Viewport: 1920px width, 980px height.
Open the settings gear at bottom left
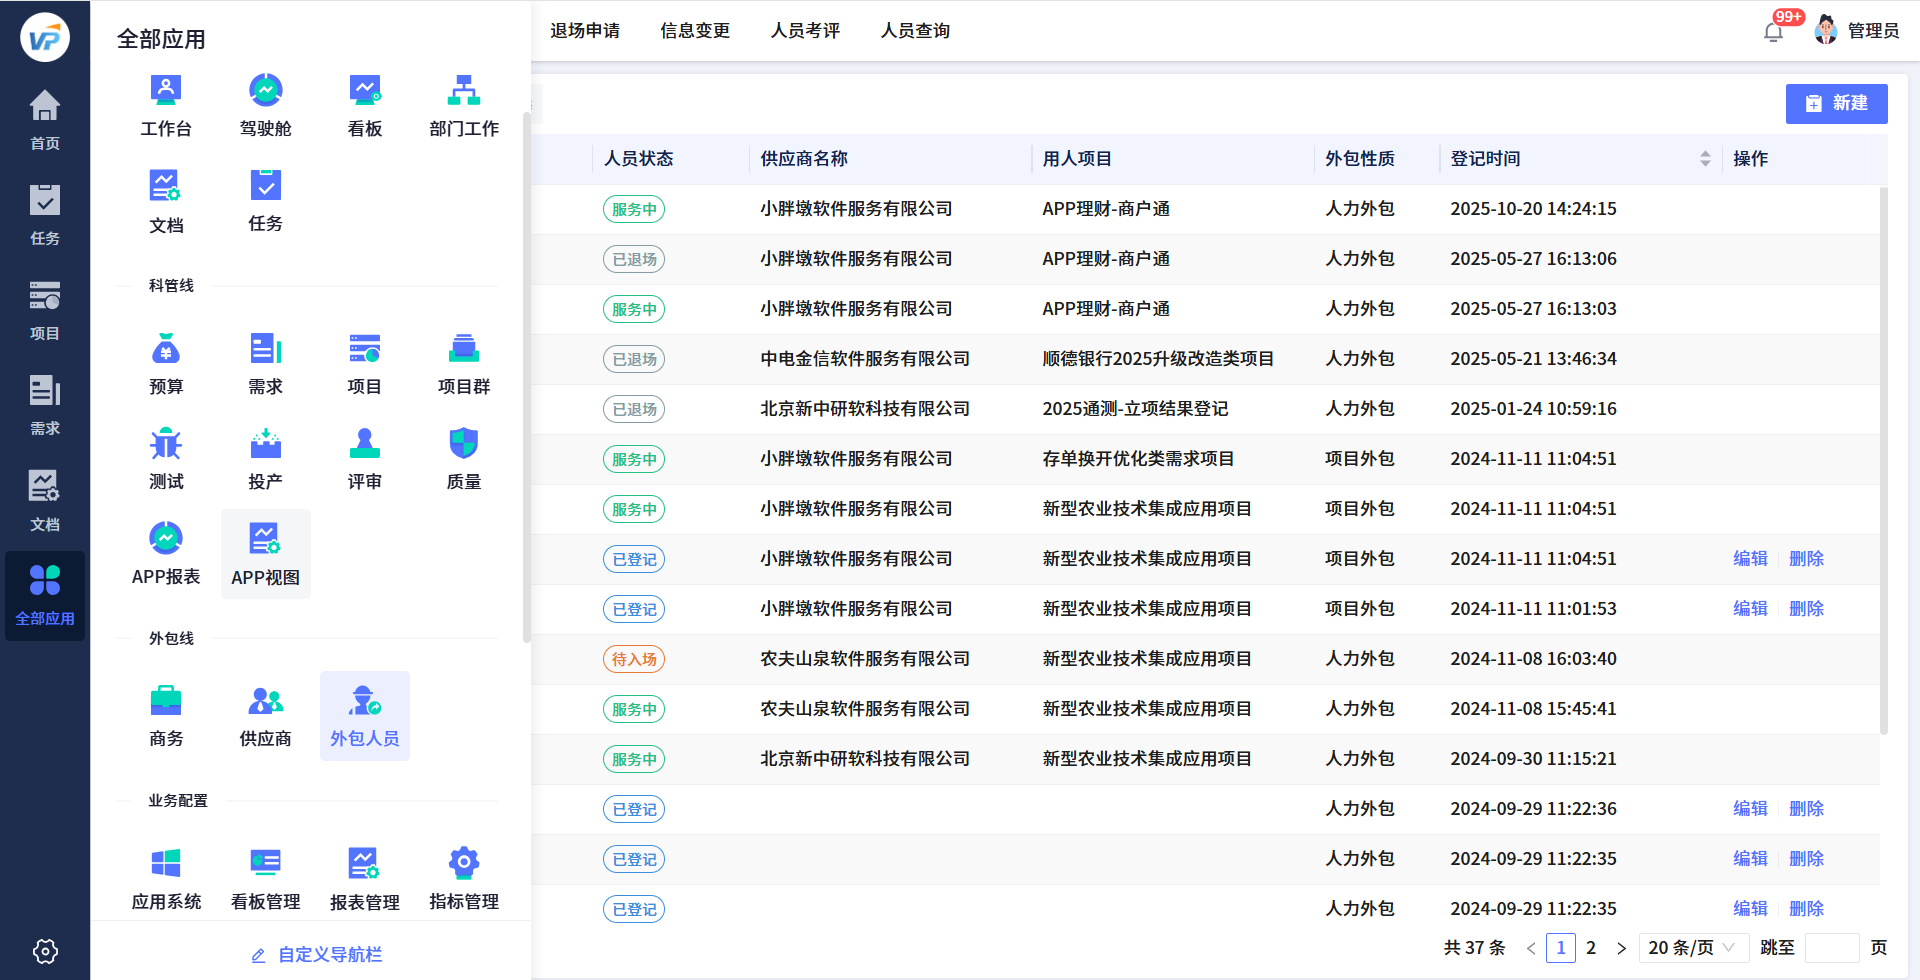[x=44, y=951]
